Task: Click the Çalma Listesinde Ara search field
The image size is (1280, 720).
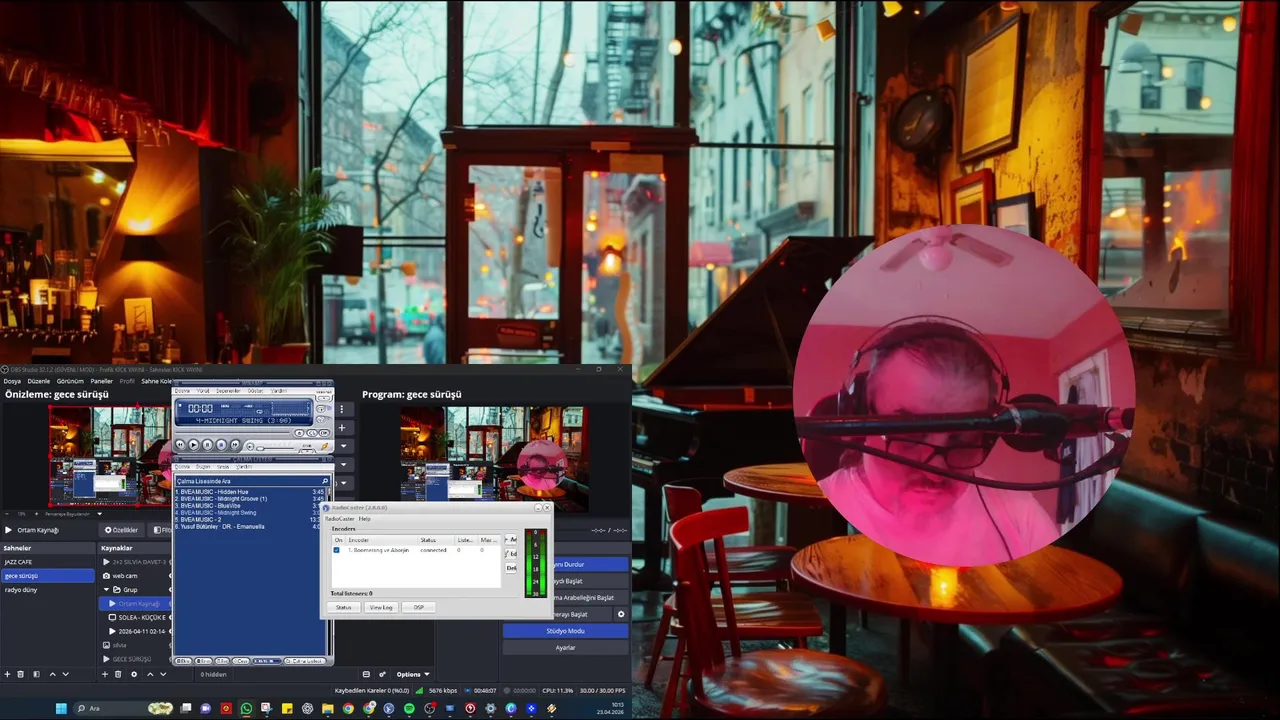Action: click(253, 481)
